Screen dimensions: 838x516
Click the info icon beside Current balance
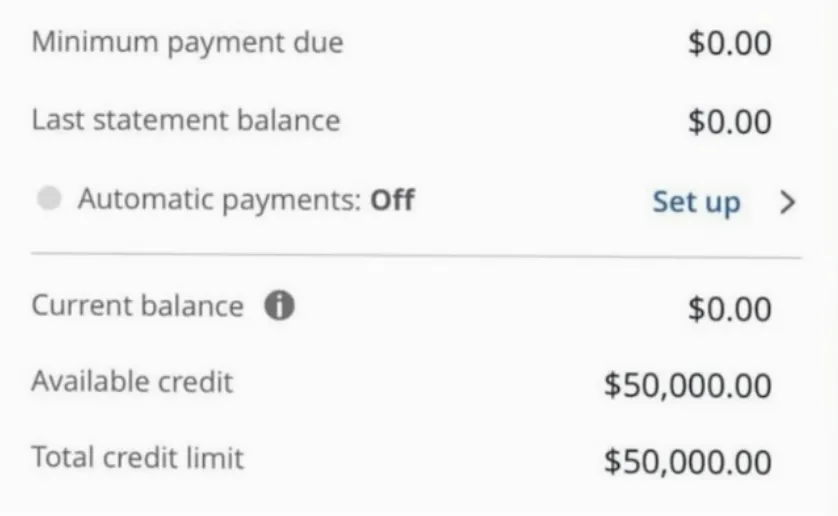coord(280,306)
